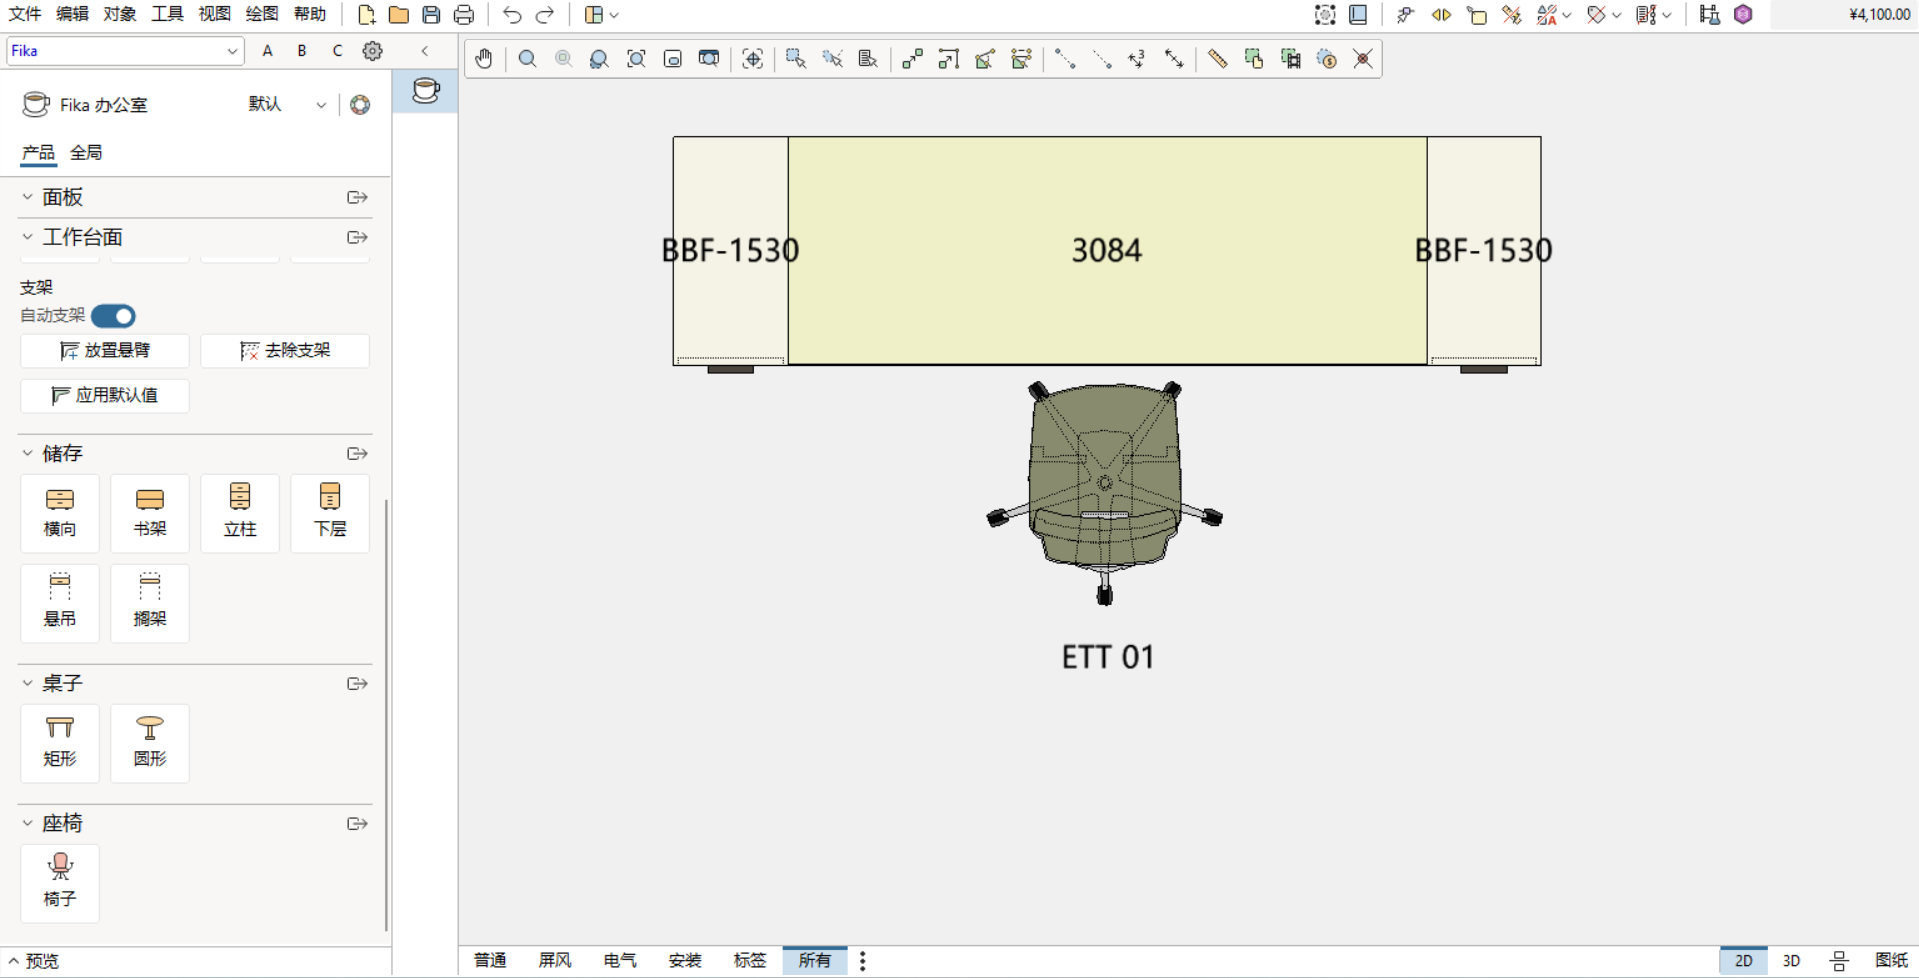Click the measuring ruler tool icon
The width and height of the screenshot is (1919, 978).
[1217, 59]
